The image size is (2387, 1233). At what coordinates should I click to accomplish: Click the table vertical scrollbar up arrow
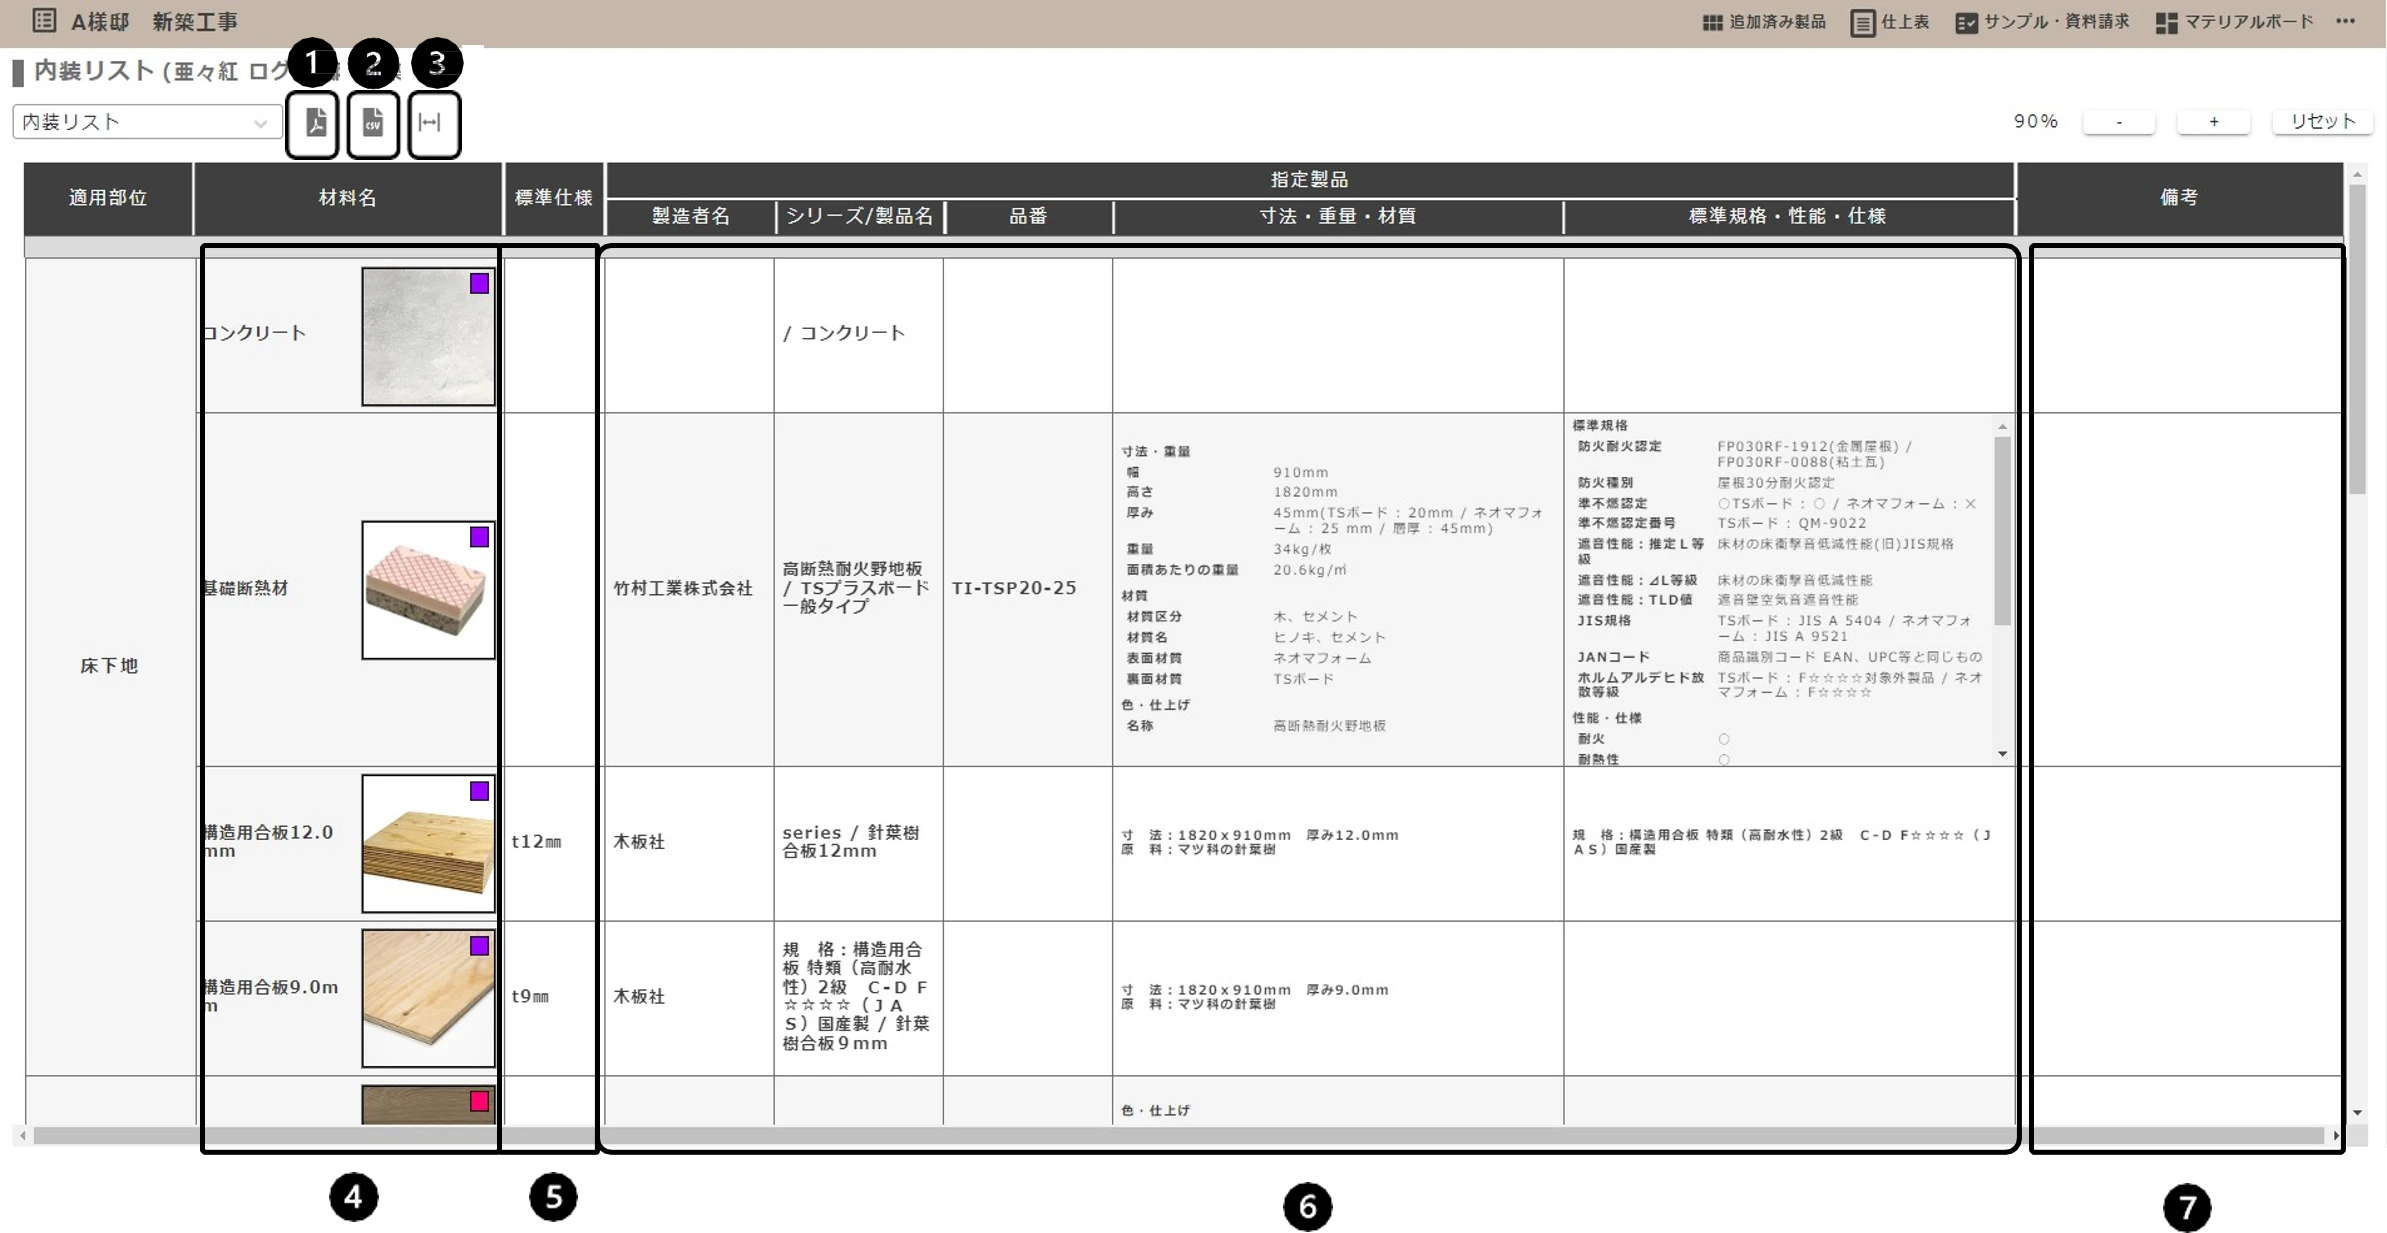coord(2358,175)
